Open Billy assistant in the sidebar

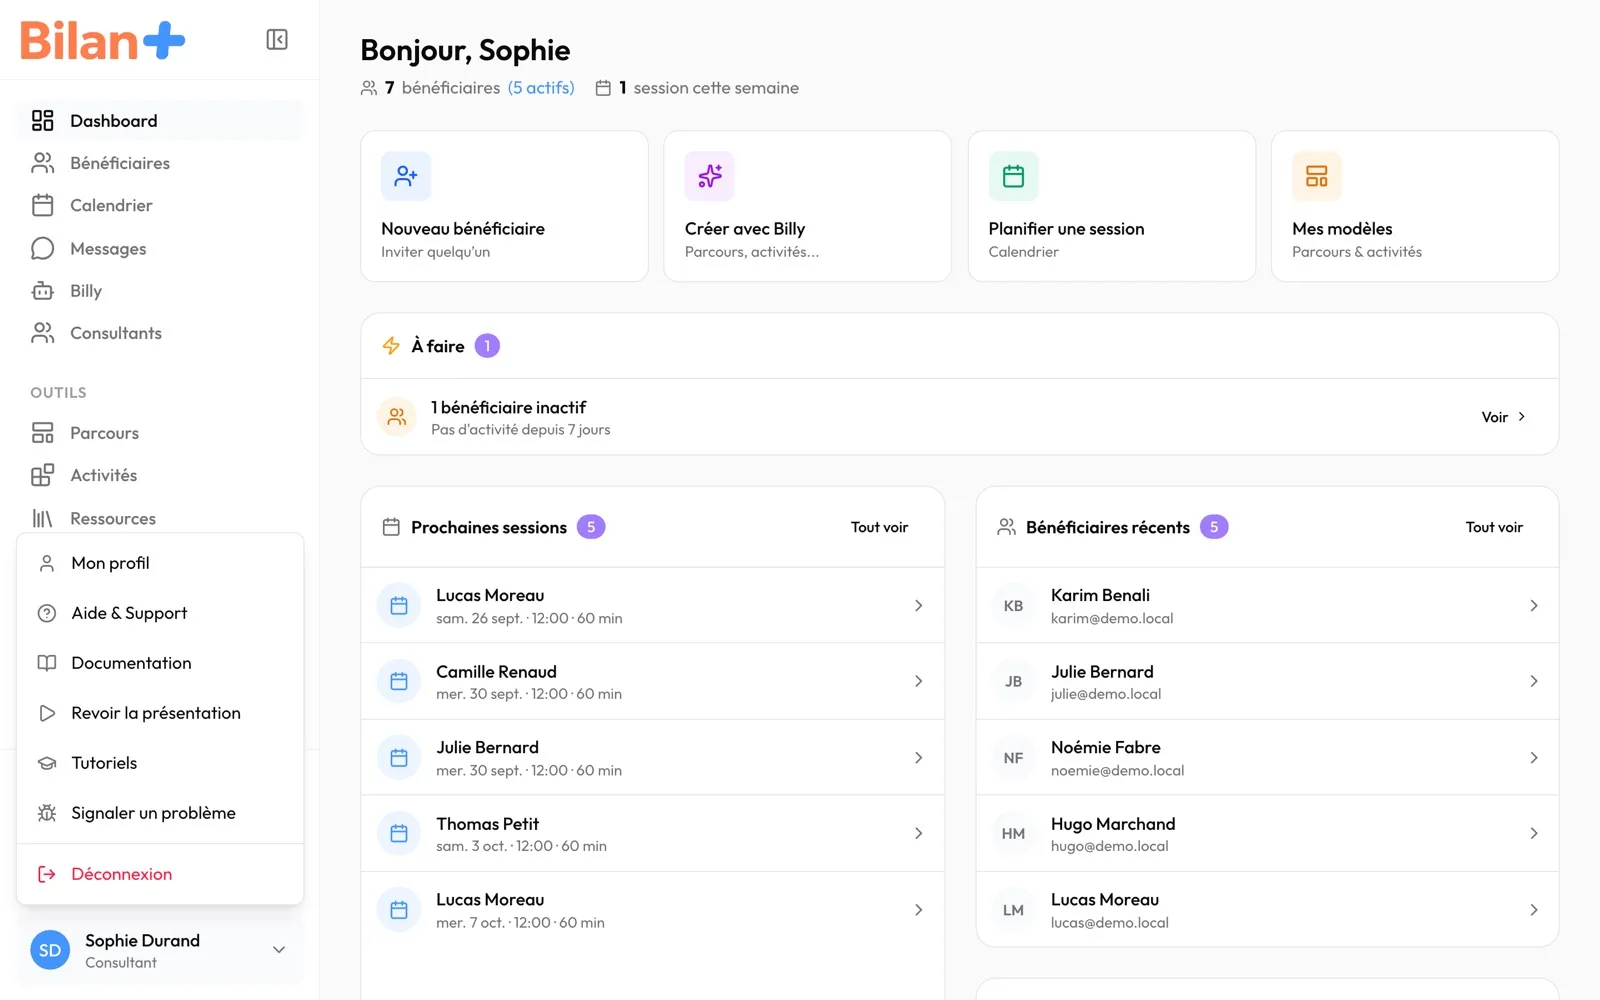tap(160, 291)
